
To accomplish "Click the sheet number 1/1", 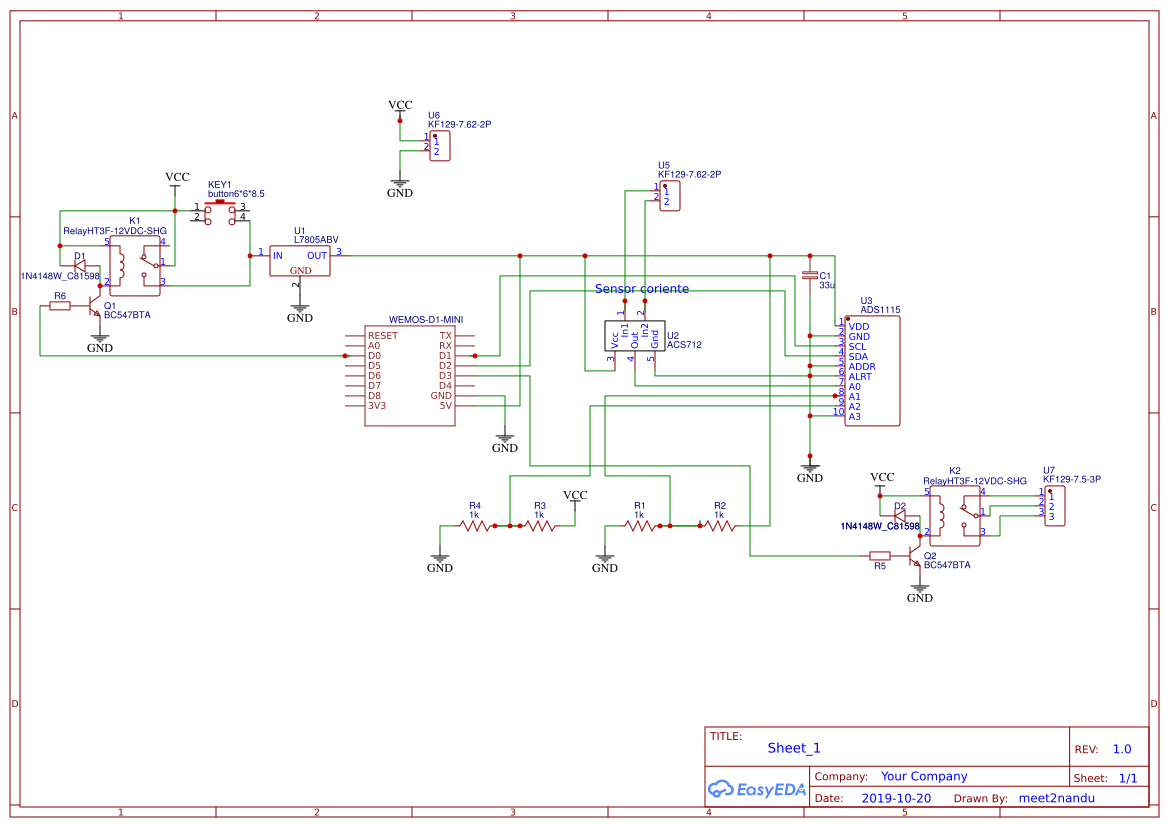I will coord(1128,778).
